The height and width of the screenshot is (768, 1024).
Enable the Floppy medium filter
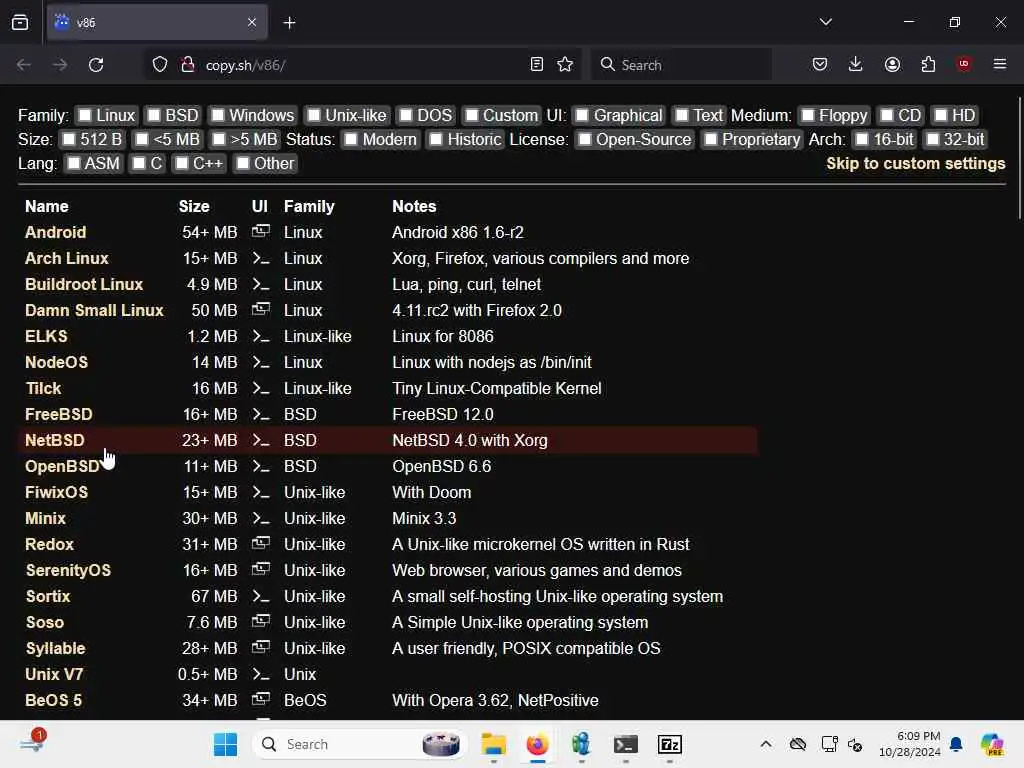[x=808, y=115]
